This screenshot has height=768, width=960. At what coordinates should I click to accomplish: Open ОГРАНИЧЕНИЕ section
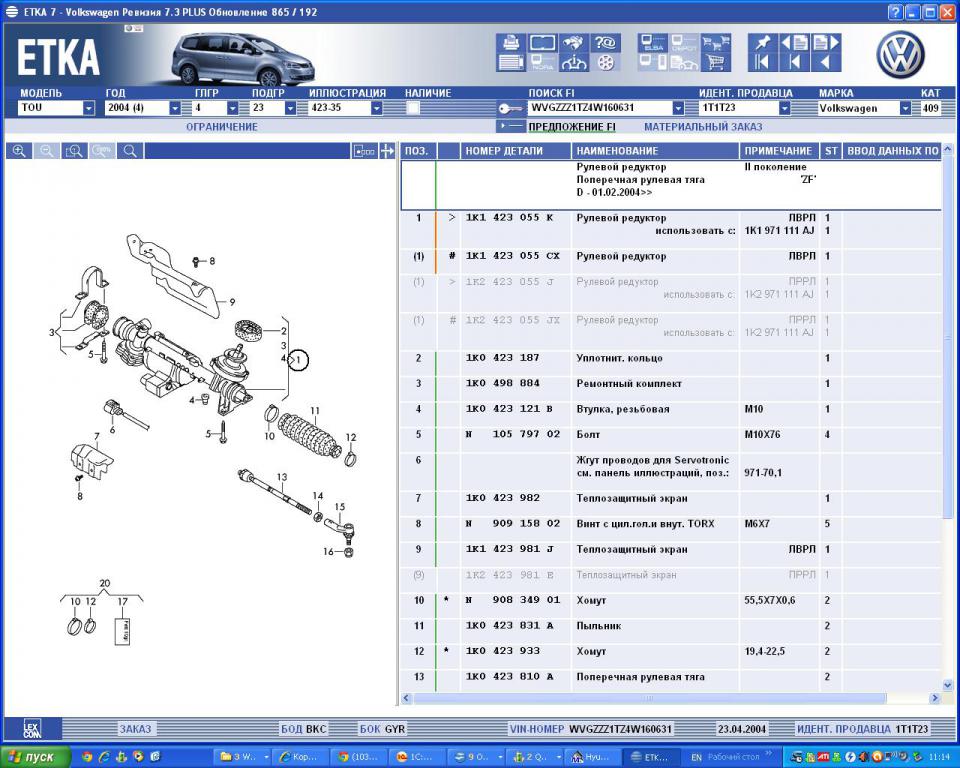click(x=222, y=127)
